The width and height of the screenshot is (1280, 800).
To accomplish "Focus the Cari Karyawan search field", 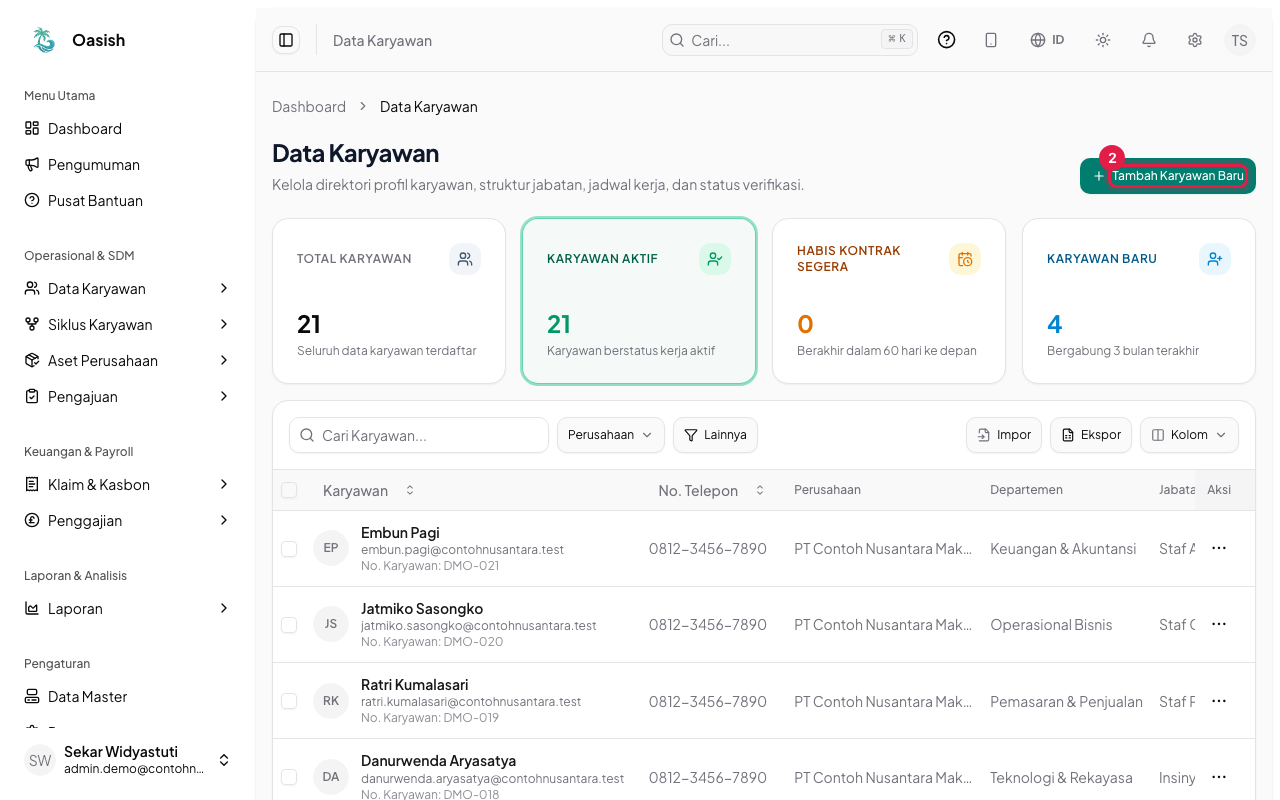I will [419, 435].
